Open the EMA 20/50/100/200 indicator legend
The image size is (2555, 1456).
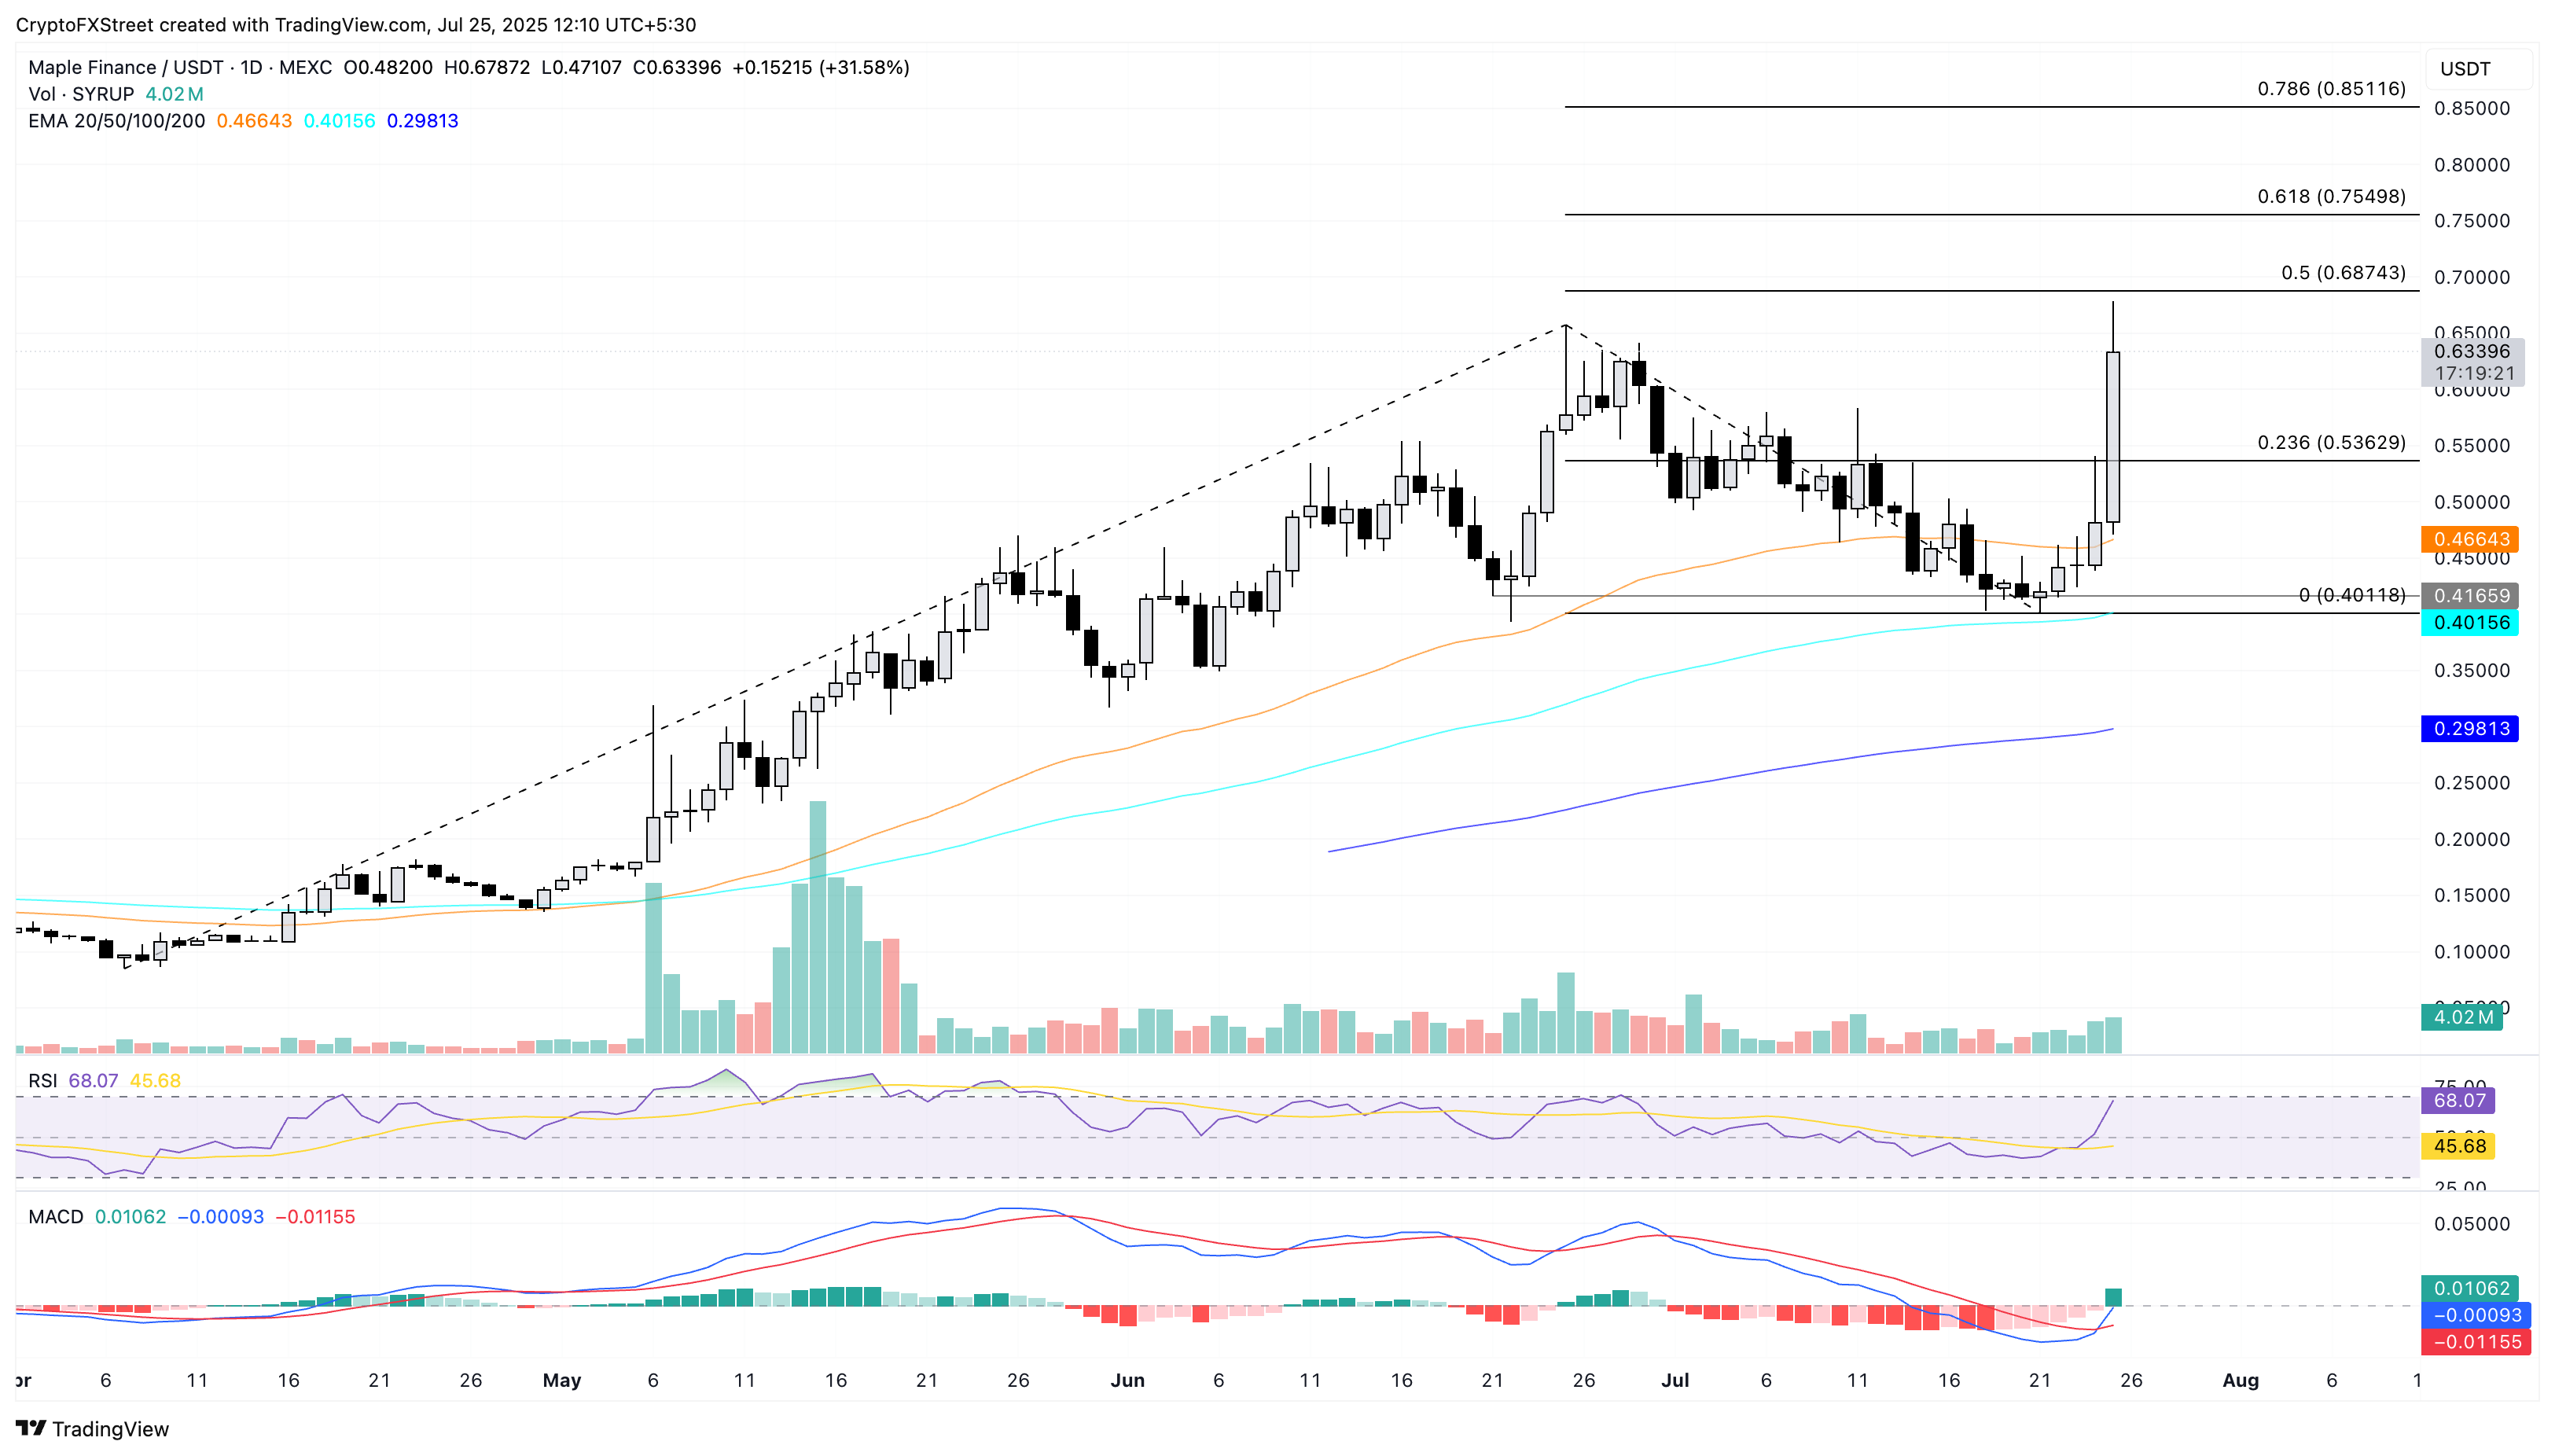tap(116, 121)
